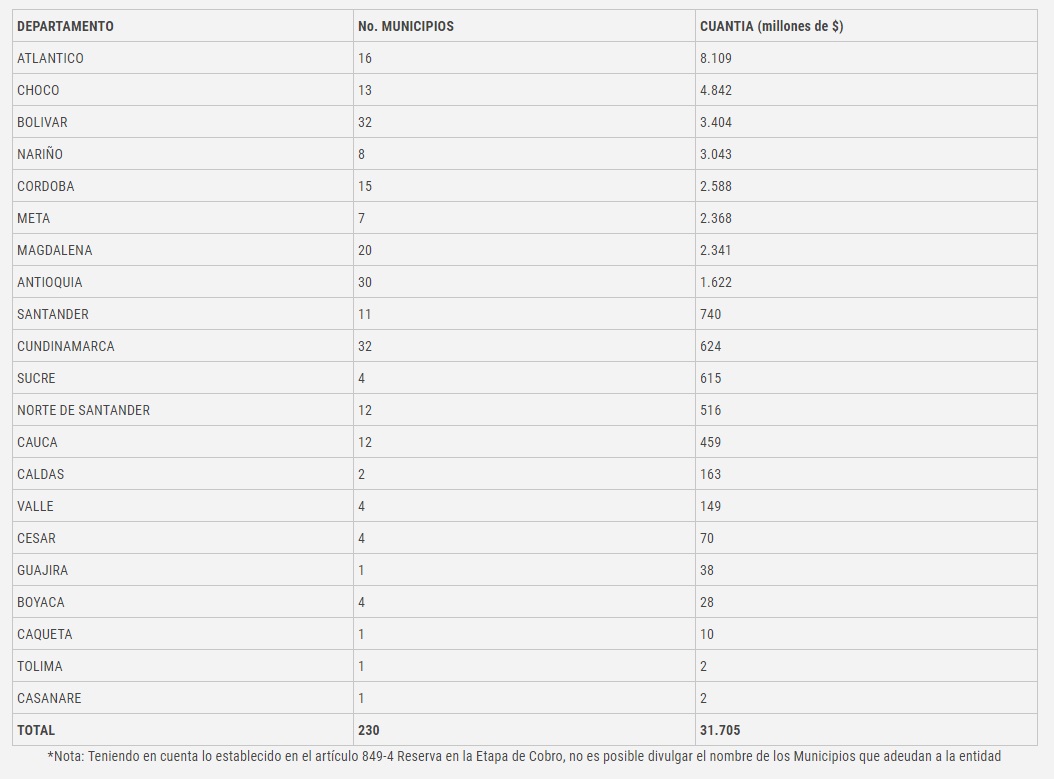The height and width of the screenshot is (779, 1054).
Task: Select the CHOCO row name
Action: (x=38, y=90)
